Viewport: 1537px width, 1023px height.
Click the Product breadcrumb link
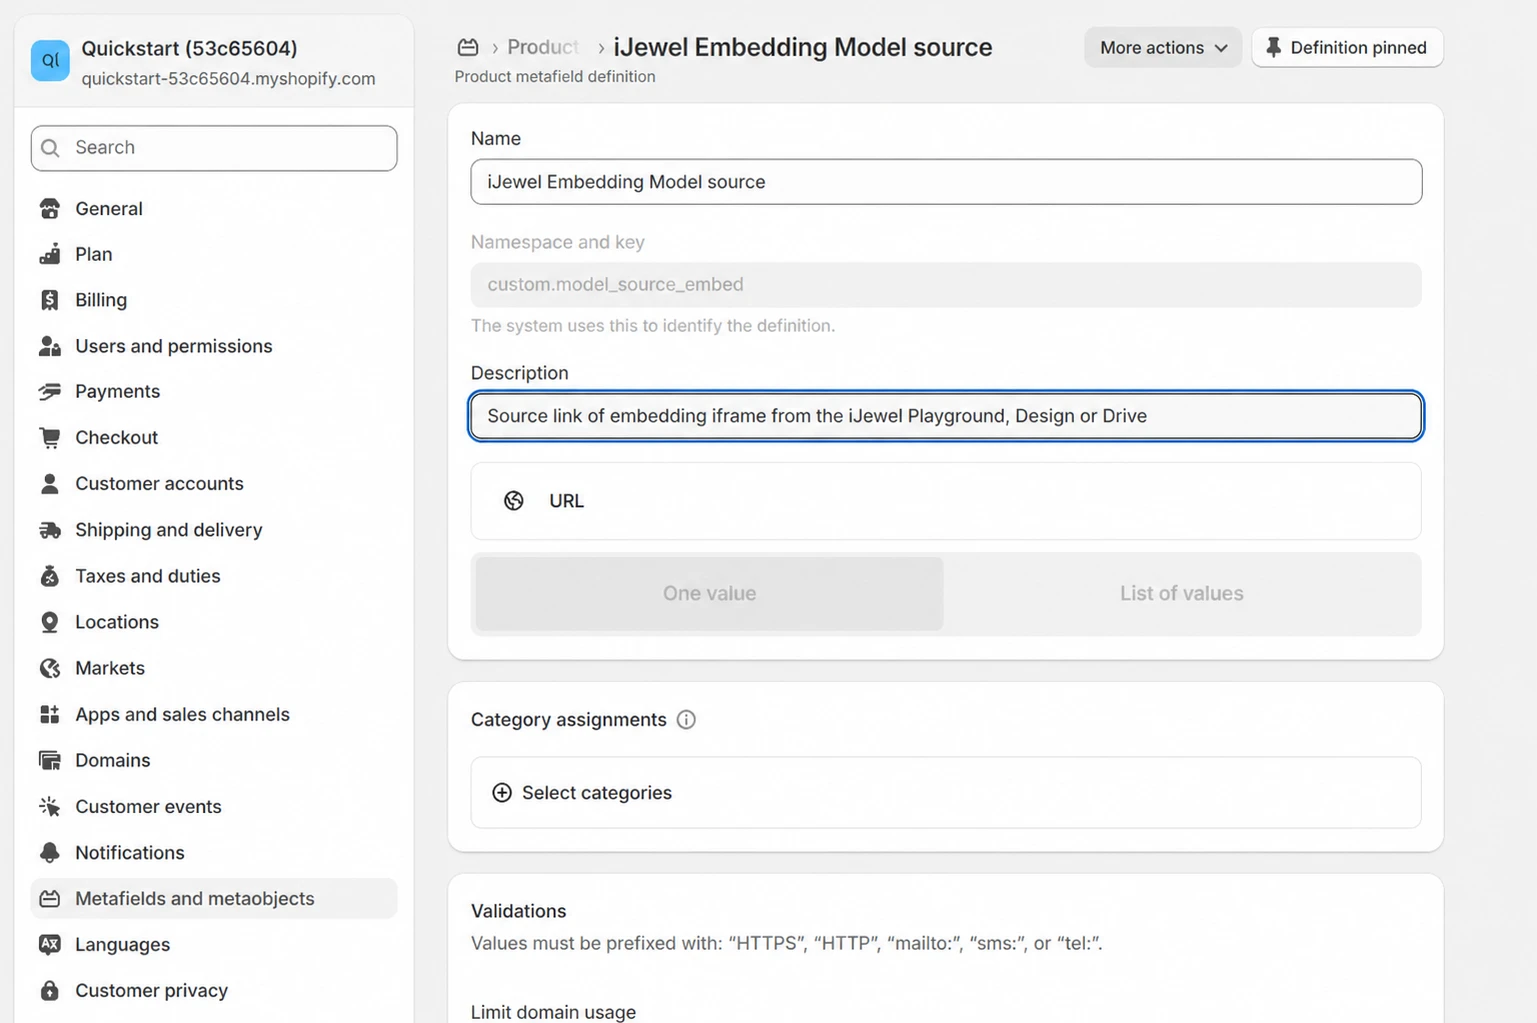(x=542, y=47)
